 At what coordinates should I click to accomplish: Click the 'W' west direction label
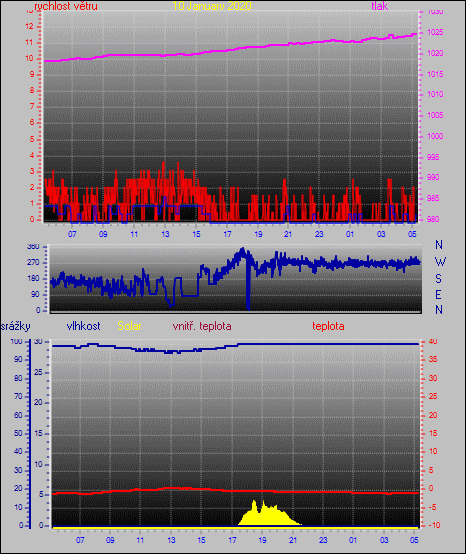click(x=440, y=262)
